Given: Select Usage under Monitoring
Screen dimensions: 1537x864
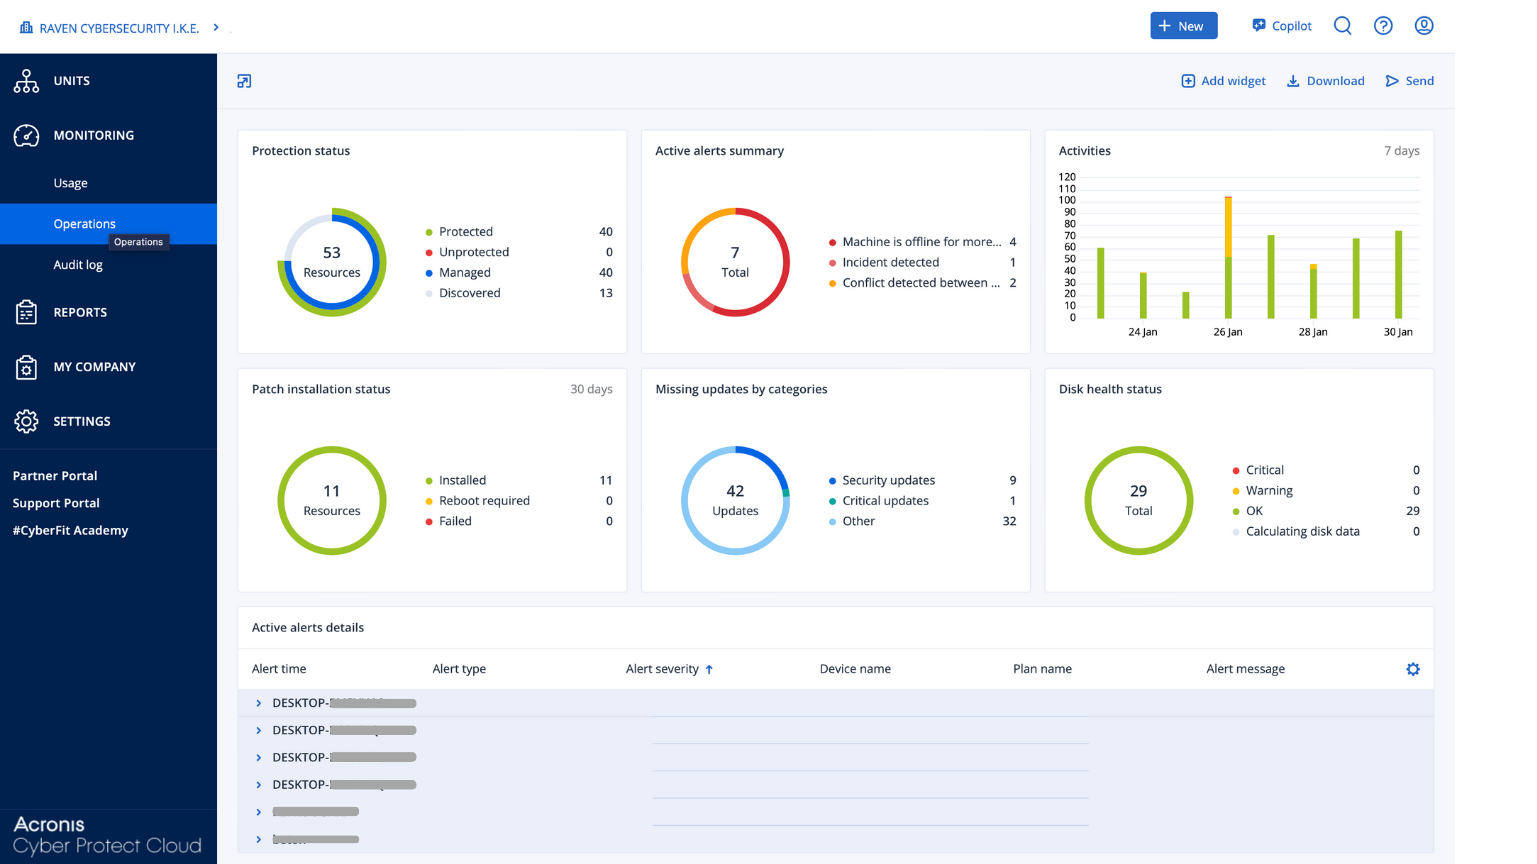Looking at the screenshot, I should 71,183.
